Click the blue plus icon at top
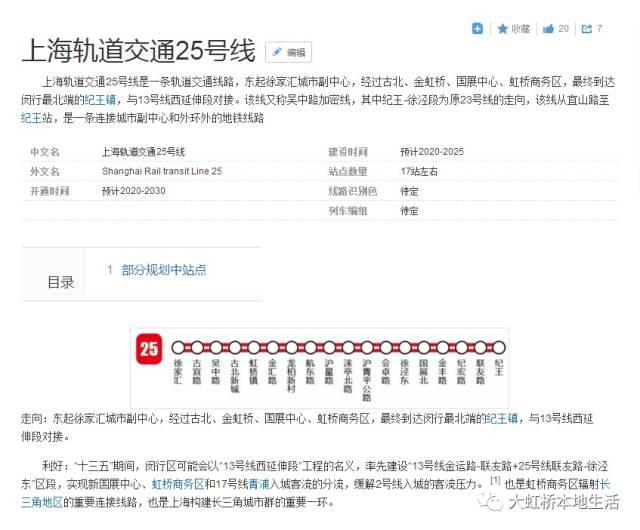This screenshot has height=530, width=640. (x=478, y=29)
